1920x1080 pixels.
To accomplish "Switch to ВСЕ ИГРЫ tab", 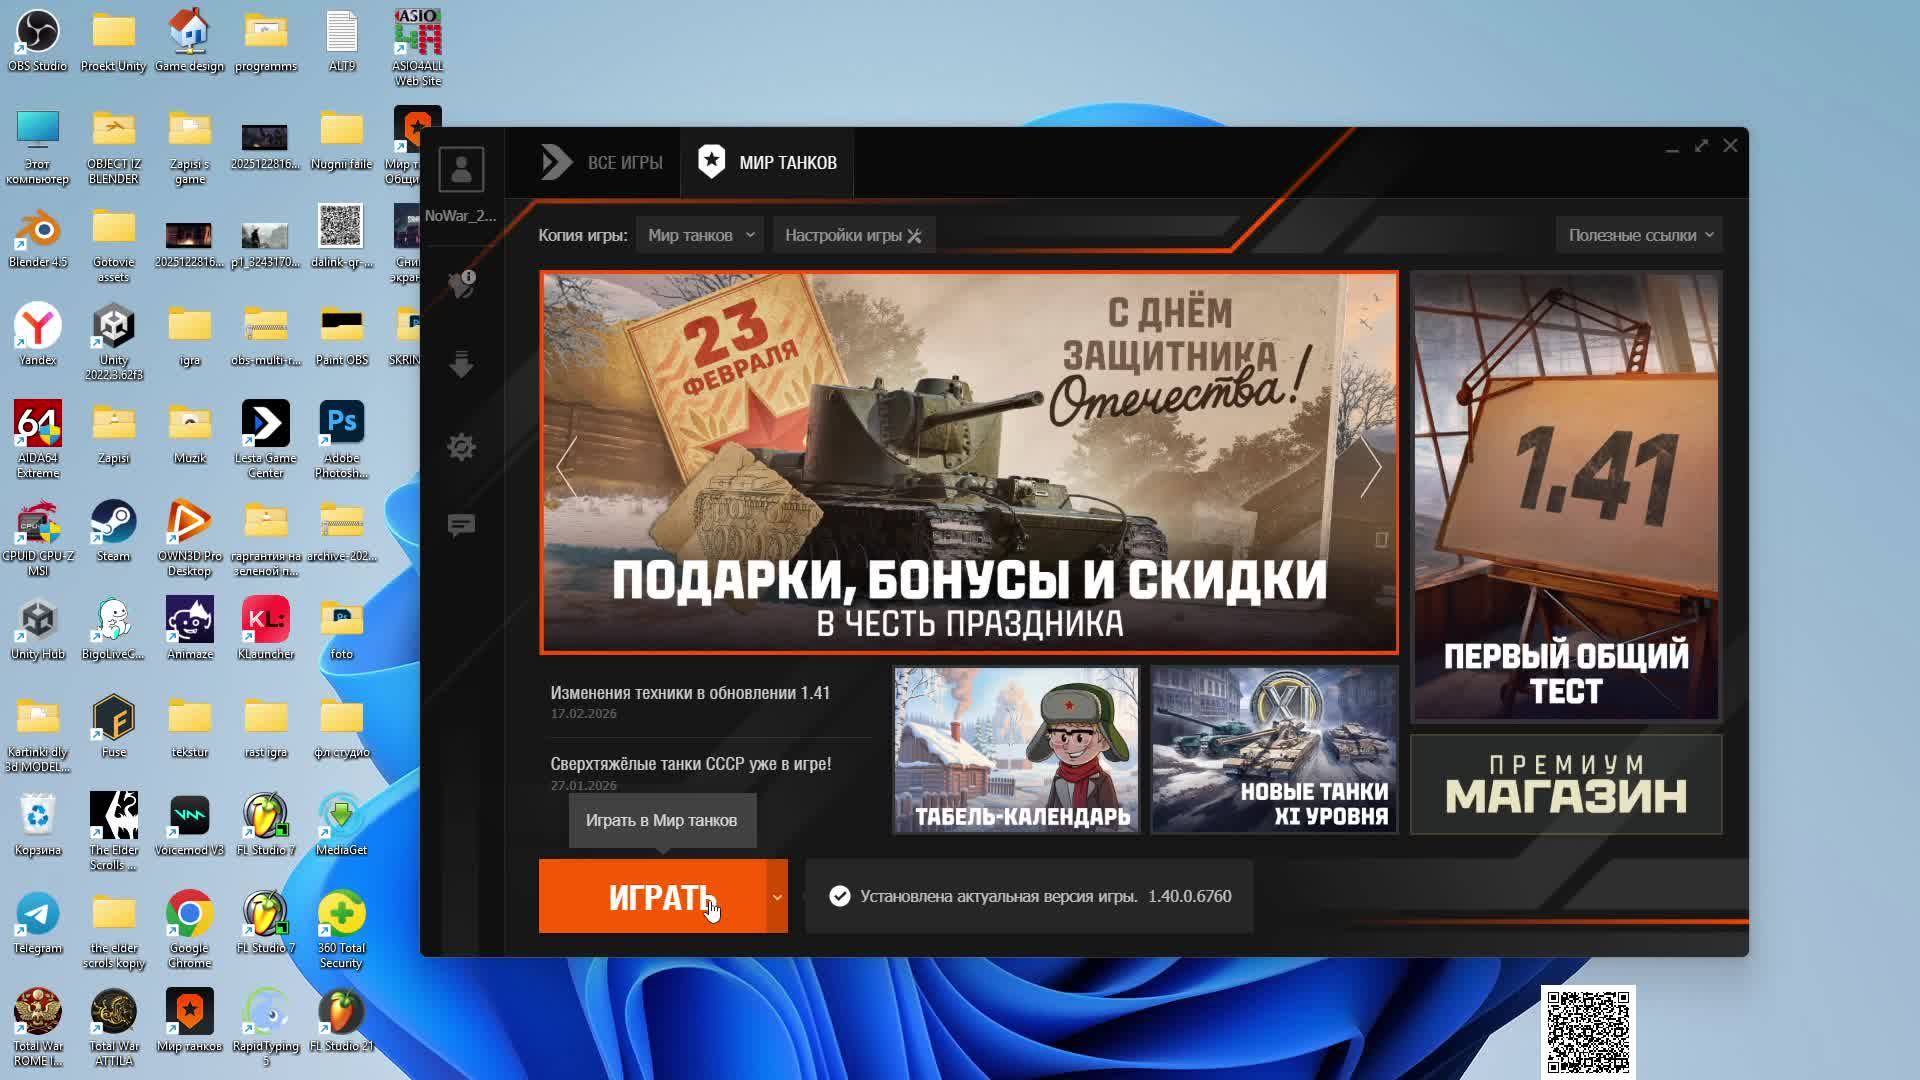I will [602, 162].
